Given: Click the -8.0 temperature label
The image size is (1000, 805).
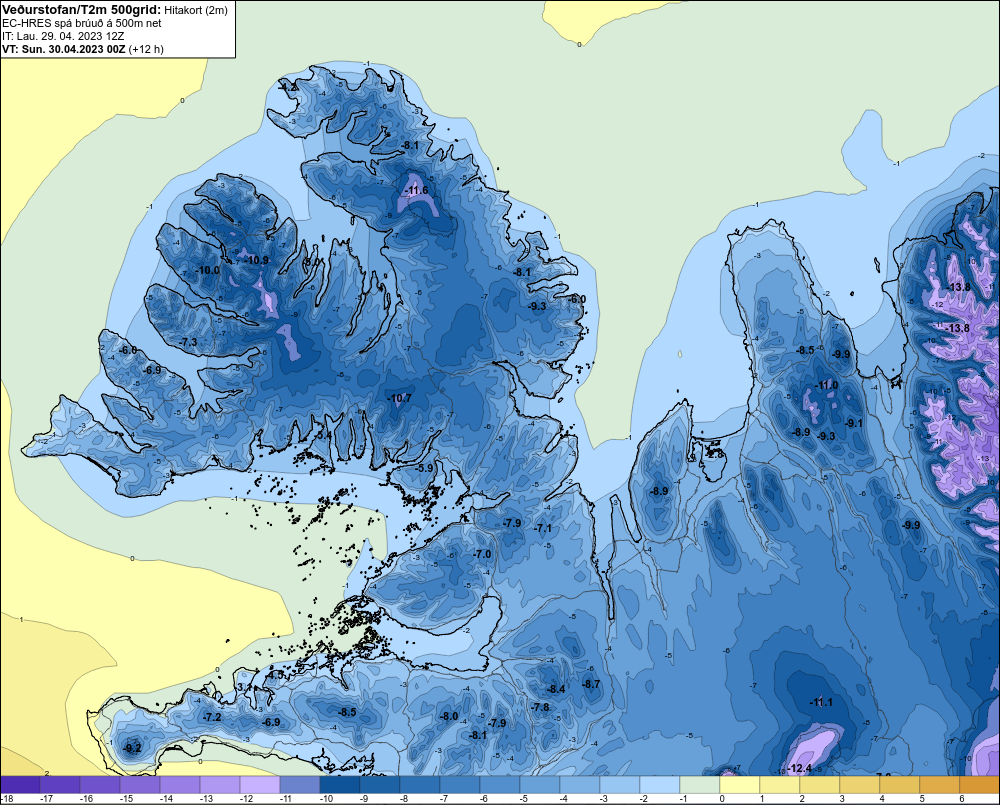Looking at the screenshot, I should click(449, 716).
